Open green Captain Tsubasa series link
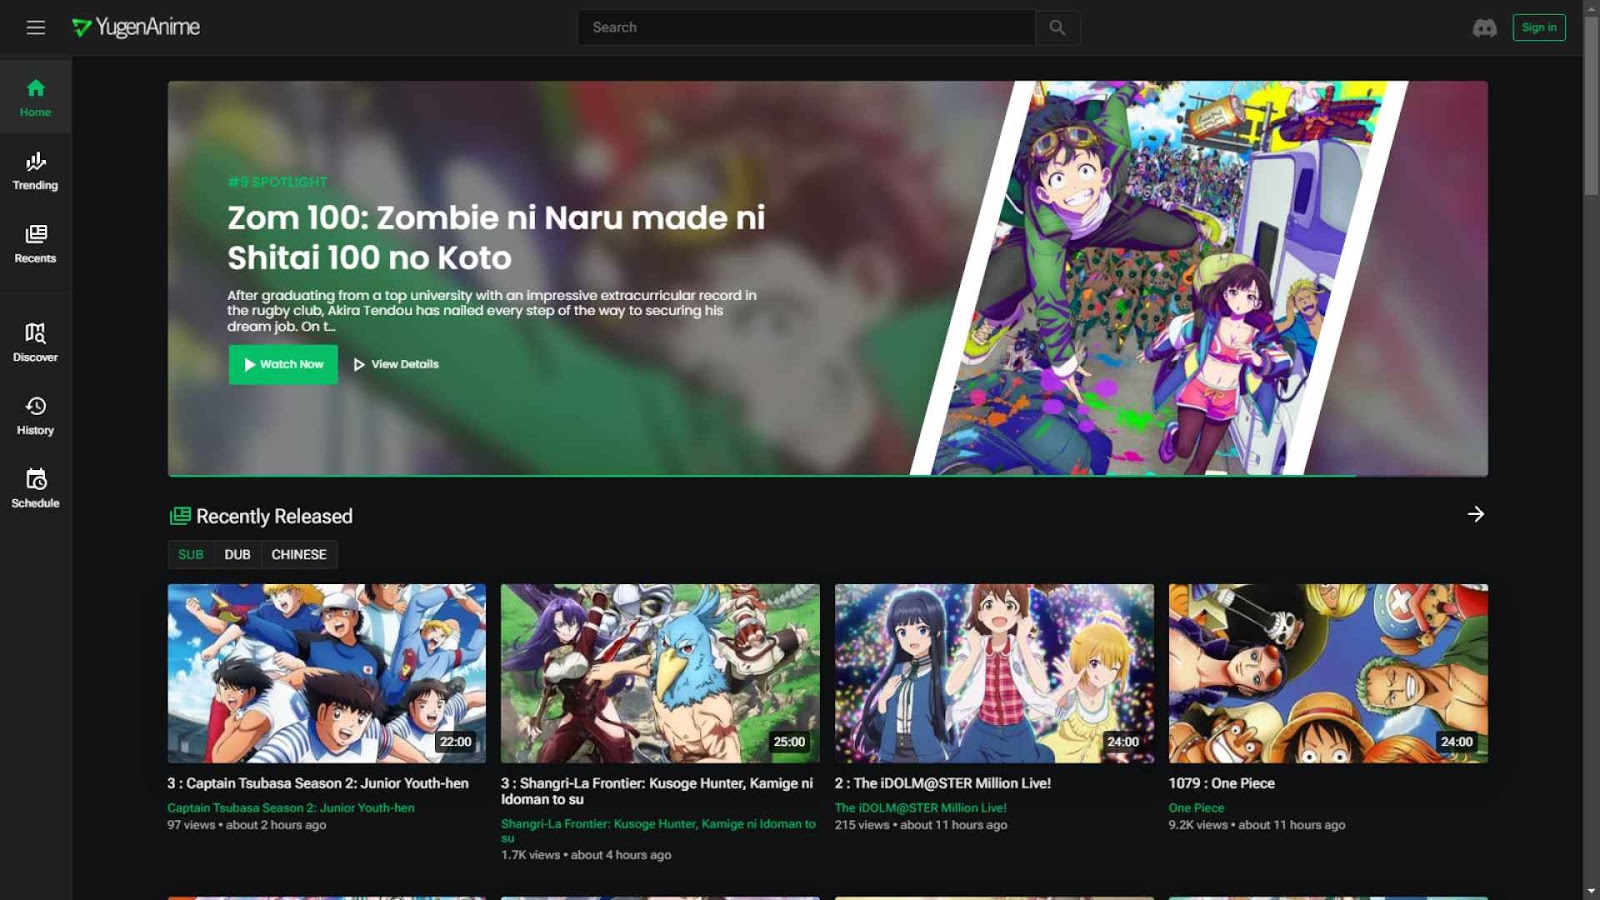This screenshot has width=1600, height=900. [291, 808]
